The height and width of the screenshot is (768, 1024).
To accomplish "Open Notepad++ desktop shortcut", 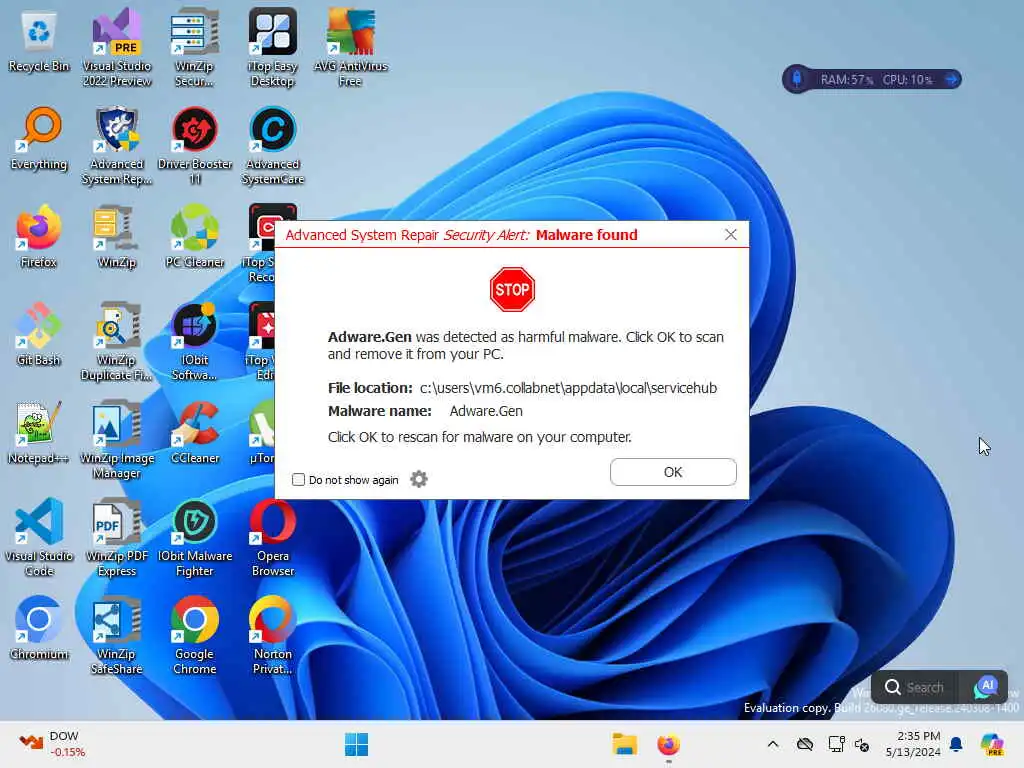I will click(39, 433).
